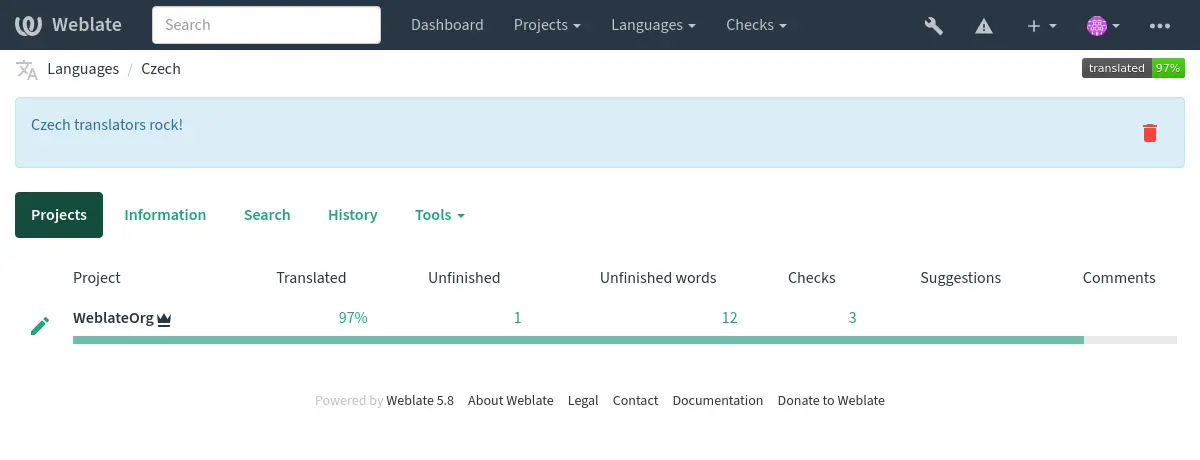1200x460 pixels.
Task: Open the wrench management icon
Action: (934, 26)
